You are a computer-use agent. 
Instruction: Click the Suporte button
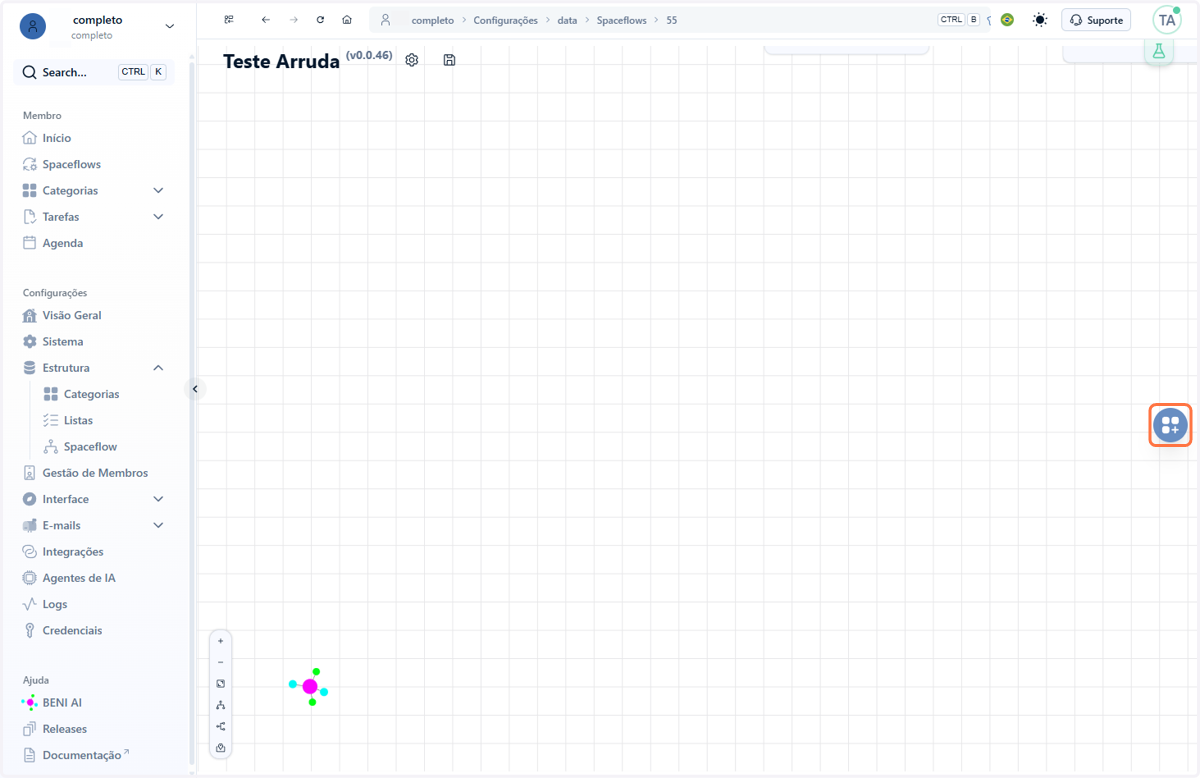click(1096, 20)
